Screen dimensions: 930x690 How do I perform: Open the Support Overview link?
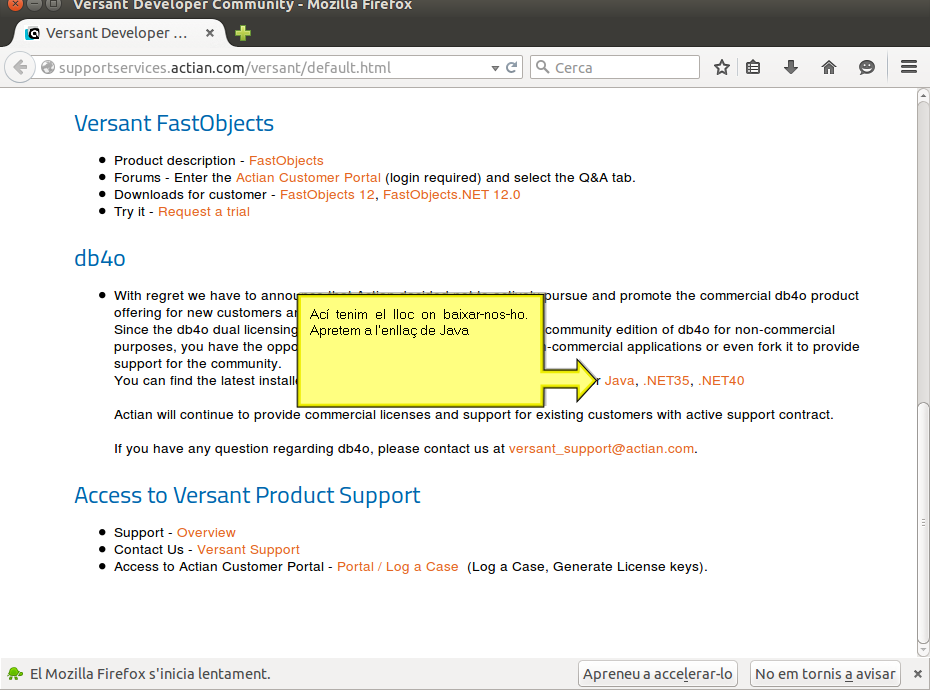point(206,533)
